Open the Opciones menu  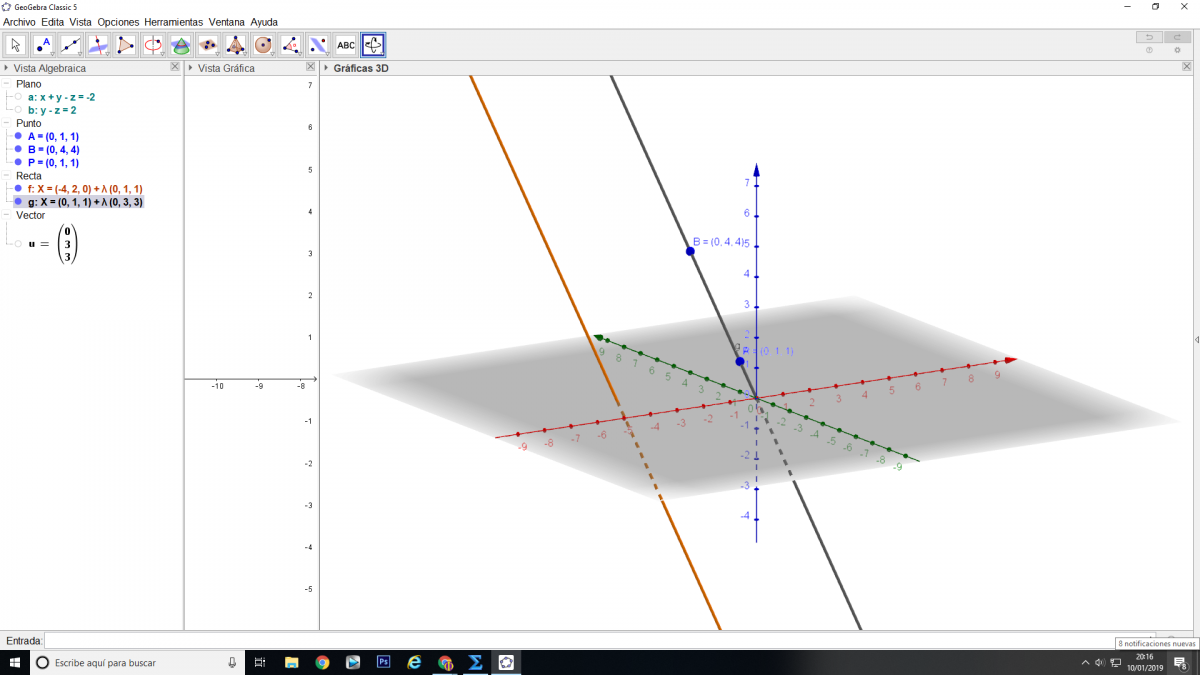[117, 22]
